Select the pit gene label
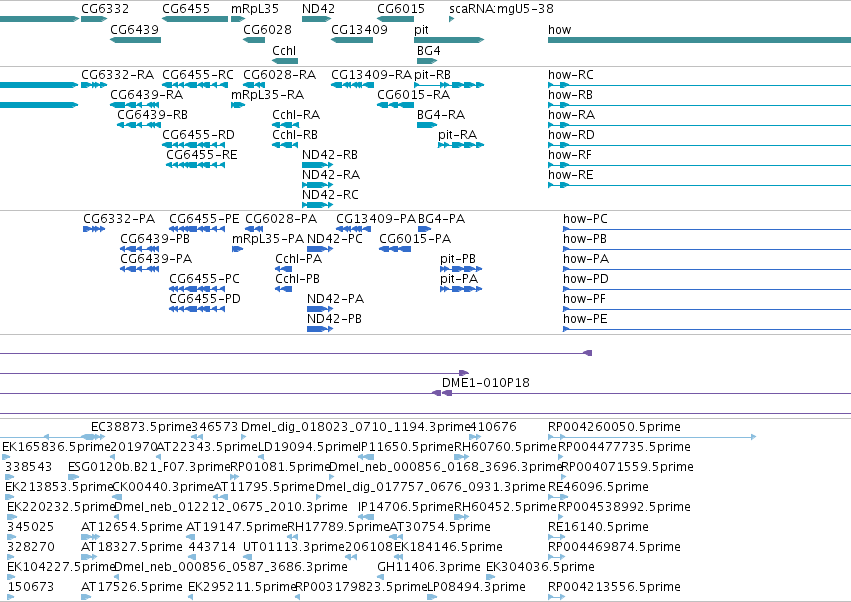This screenshot has height=602, width=851. pyautogui.click(x=421, y=29)
